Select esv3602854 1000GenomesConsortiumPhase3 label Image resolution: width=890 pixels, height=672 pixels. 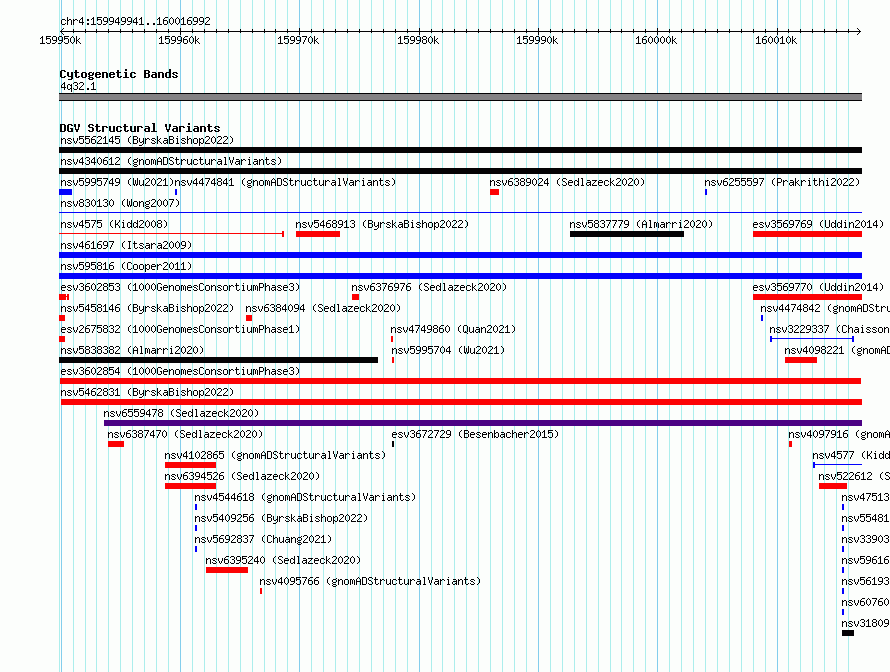pos(180,371)
